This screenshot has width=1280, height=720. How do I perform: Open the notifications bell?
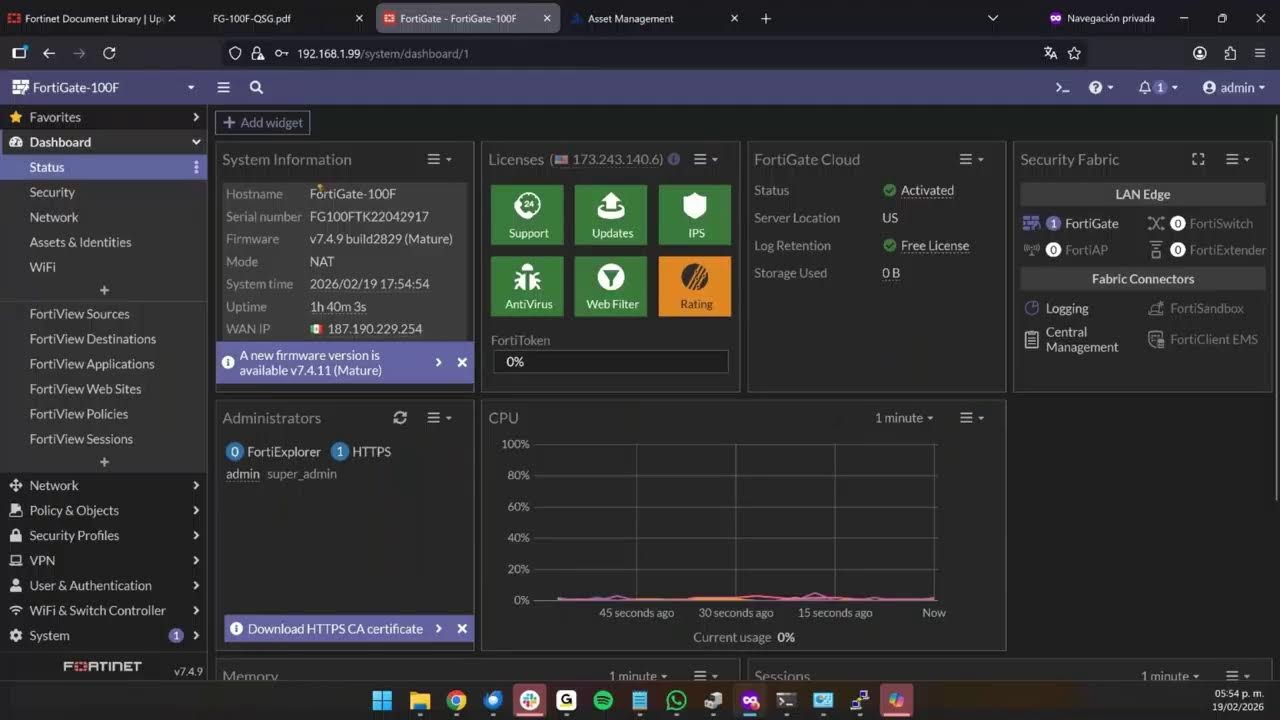click(x=1157, y=88)
